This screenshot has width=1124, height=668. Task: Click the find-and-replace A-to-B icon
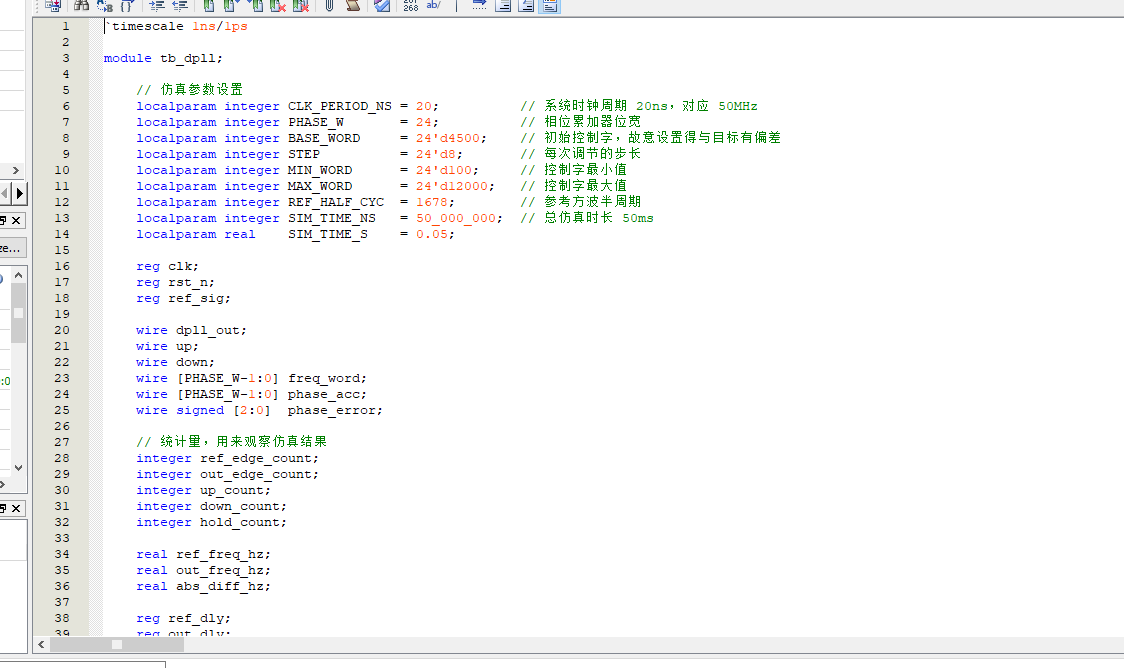[105, 6]
